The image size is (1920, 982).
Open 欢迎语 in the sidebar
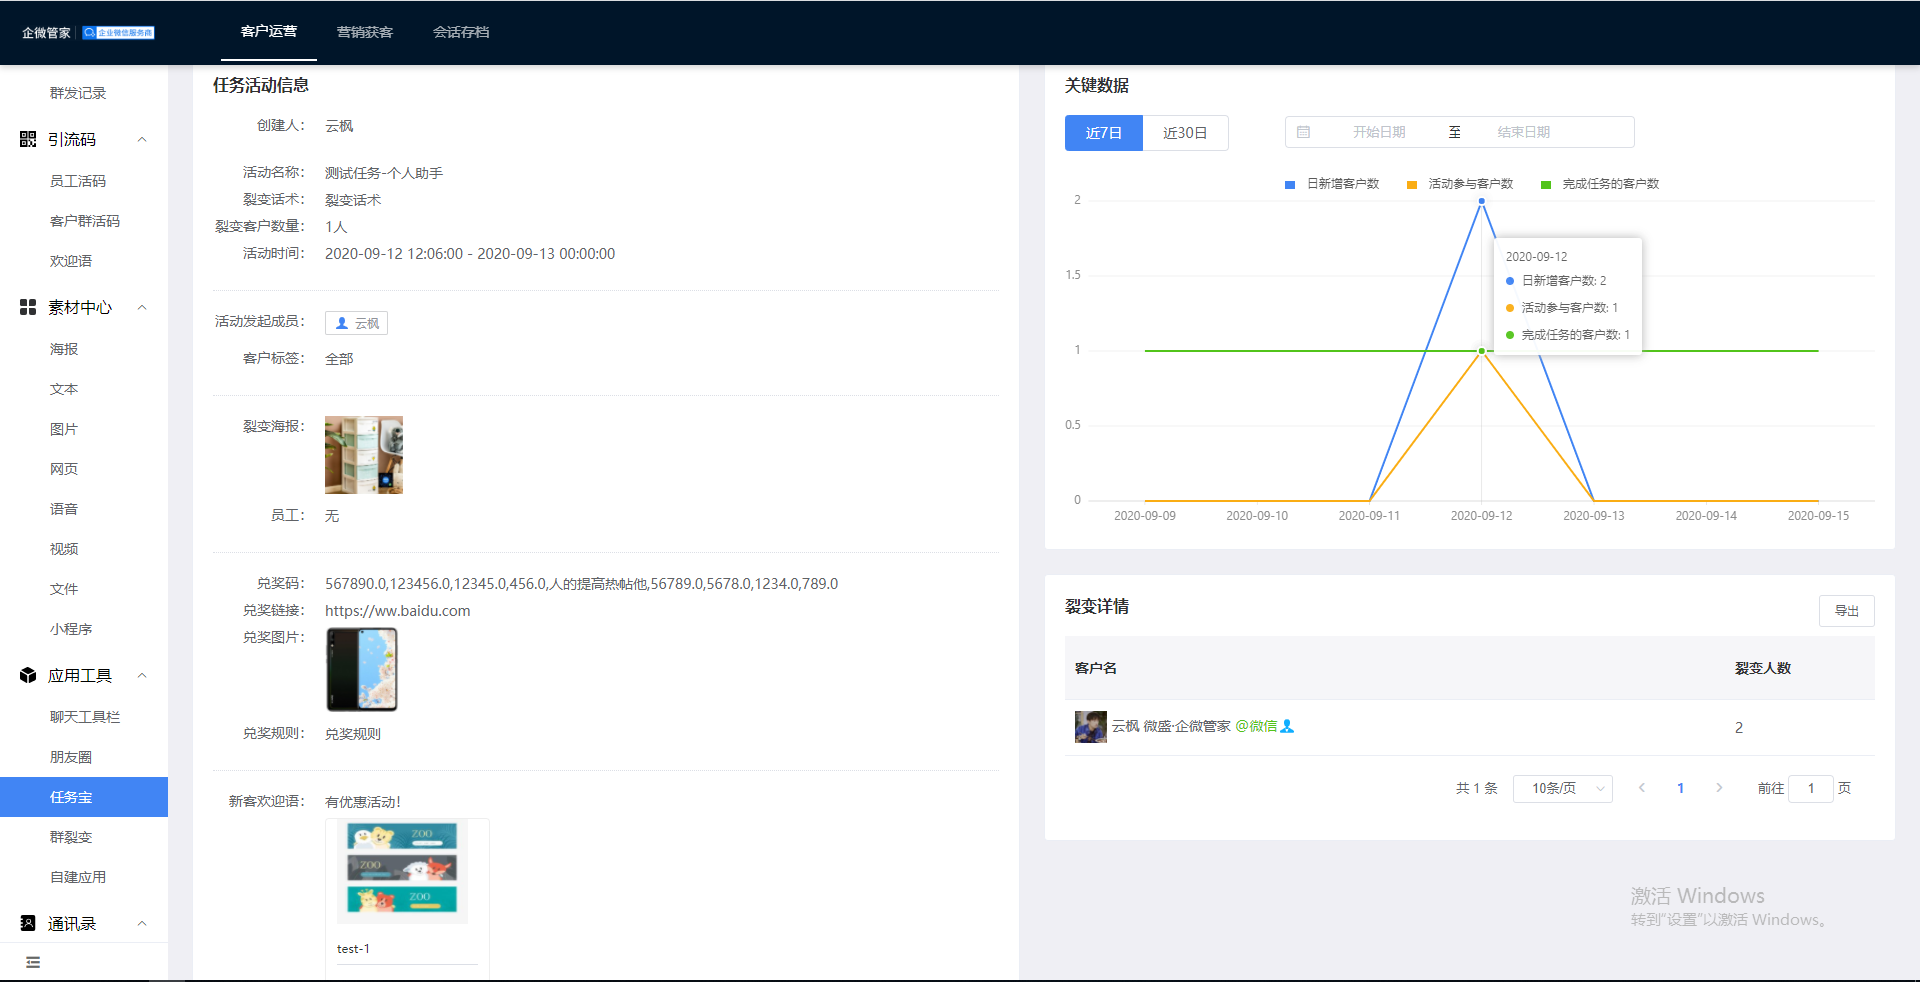pos(71,261)
